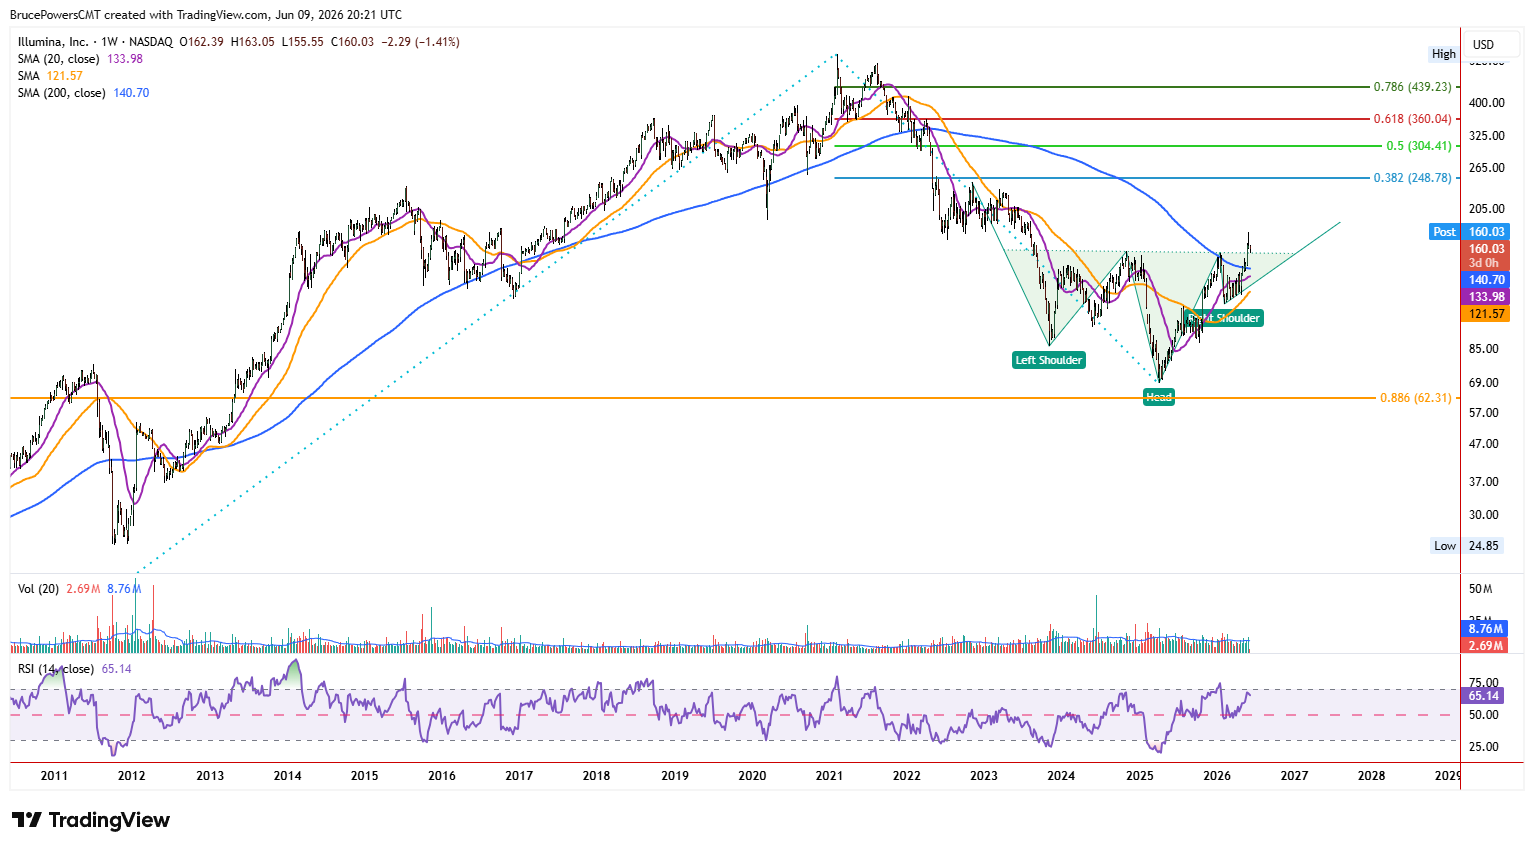Click the Low marker label
This screenshot has width=1534, height=850.
(x=1445, y=546)
